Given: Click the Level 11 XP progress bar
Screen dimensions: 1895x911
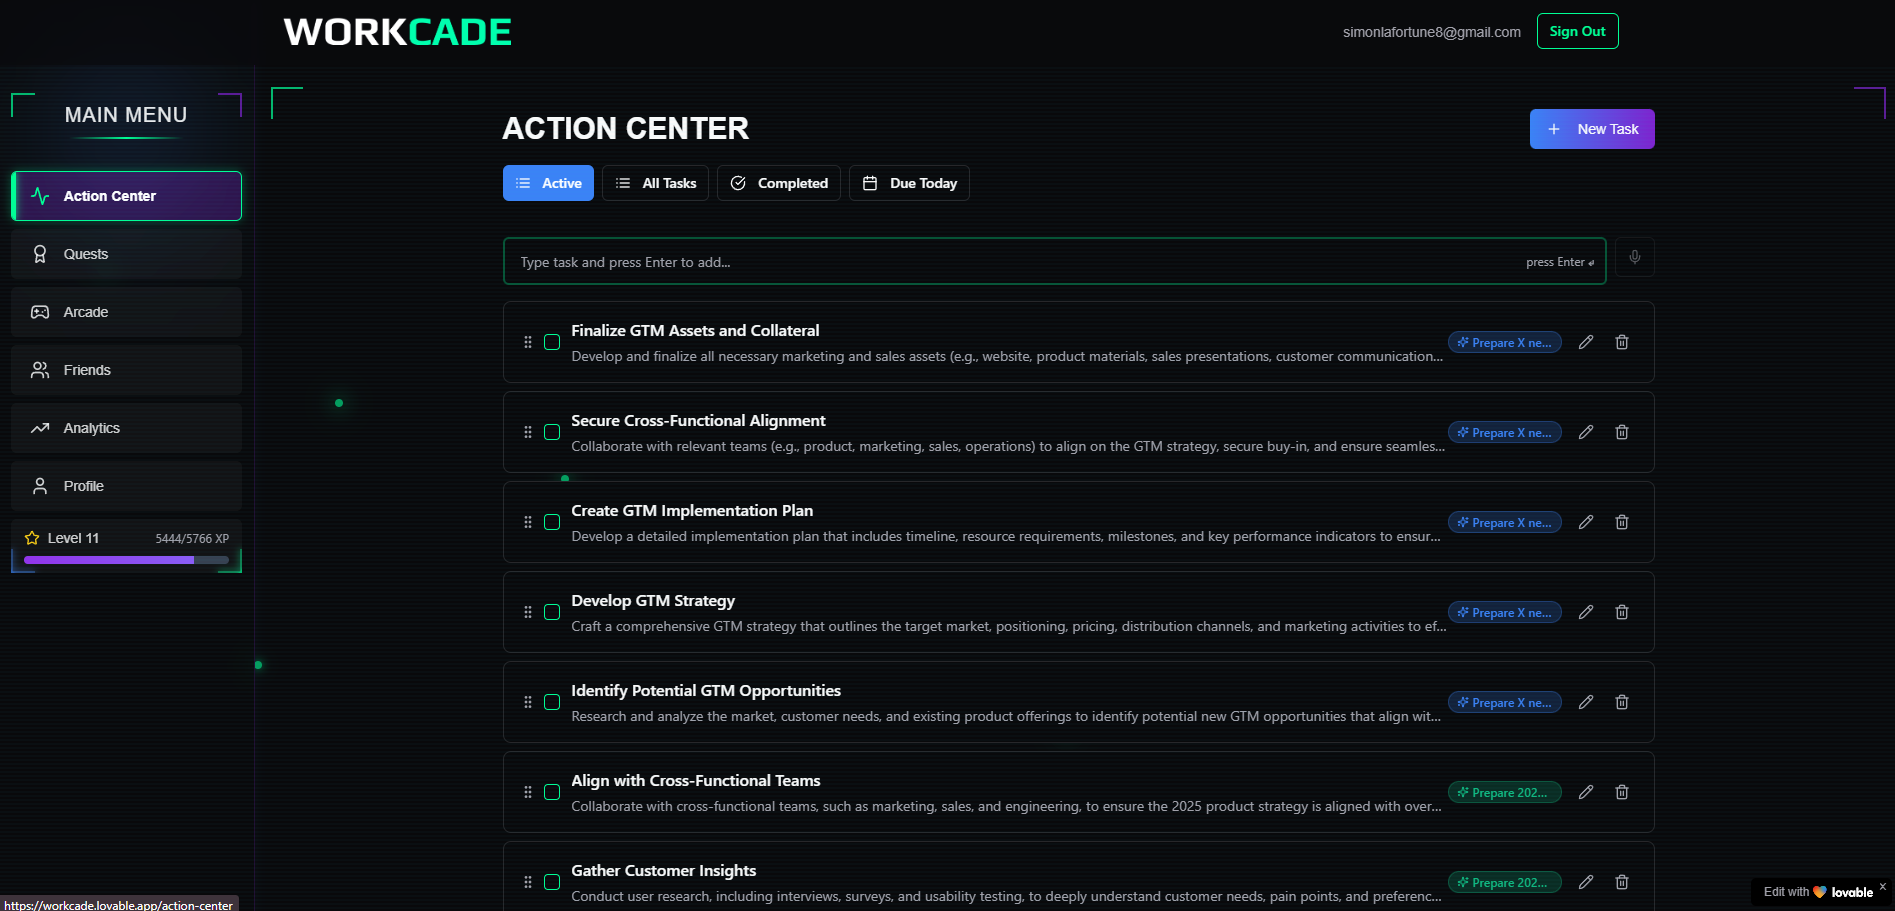Looking at the screenshot, I should click(x=125, y=560).
